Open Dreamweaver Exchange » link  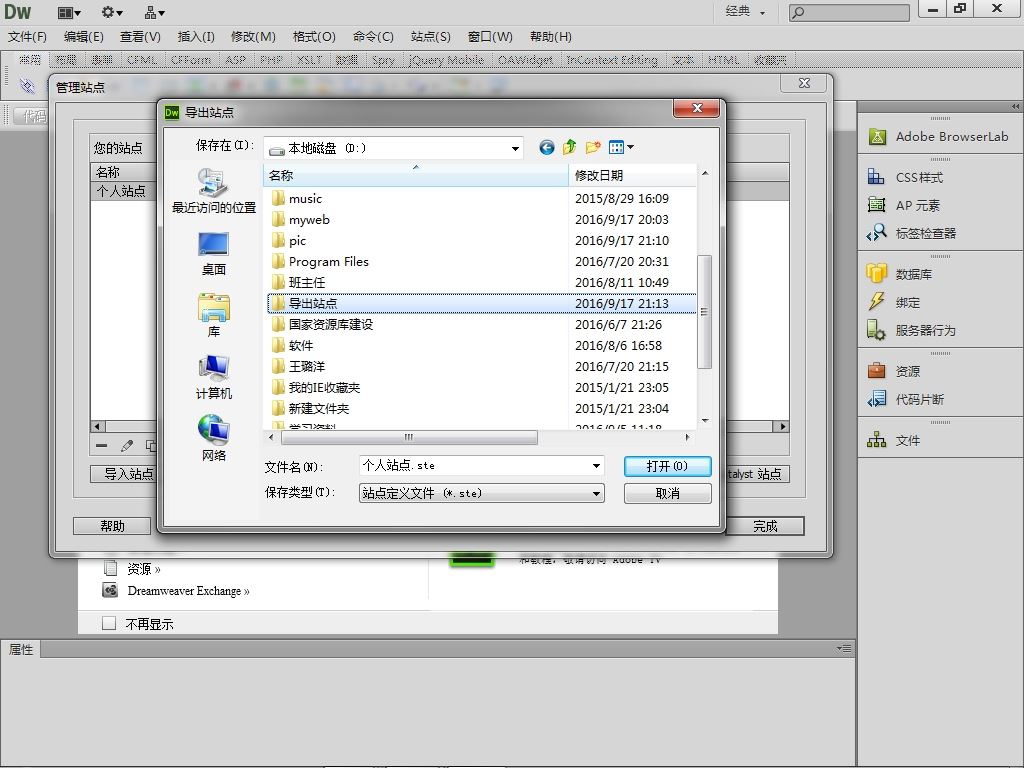[x=188, y=591]
